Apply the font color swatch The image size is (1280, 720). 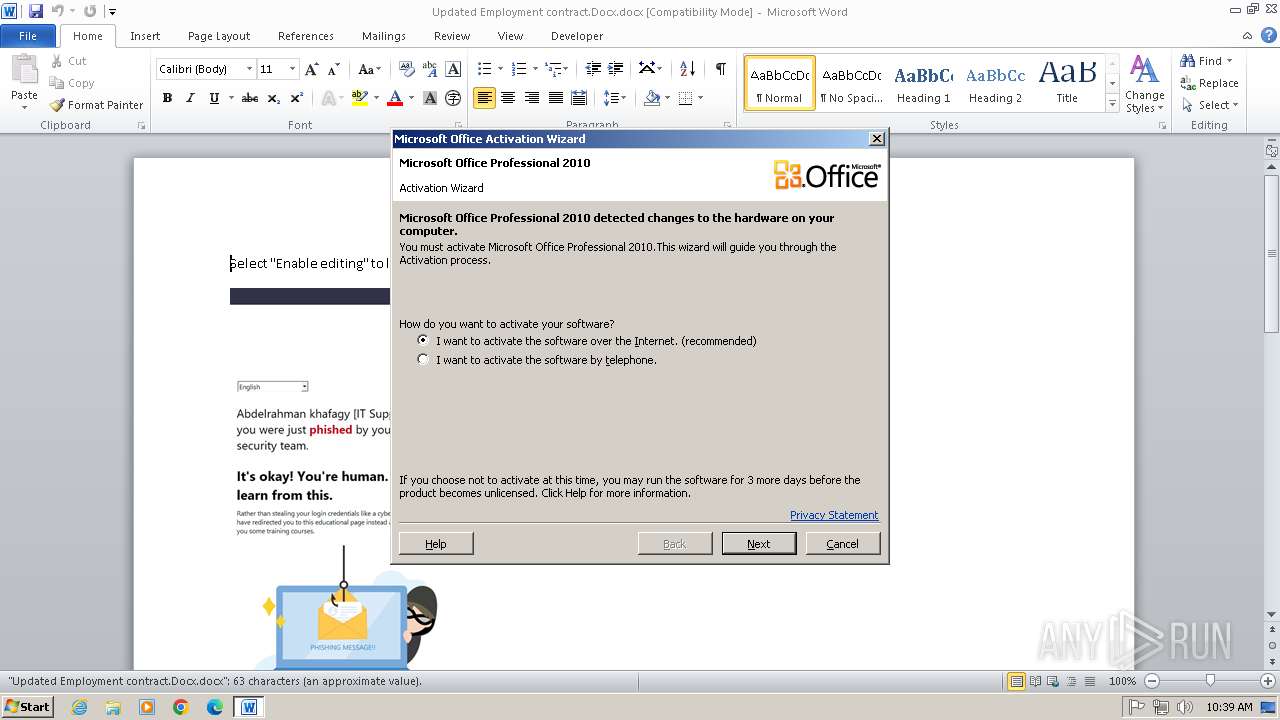[395, 98]
